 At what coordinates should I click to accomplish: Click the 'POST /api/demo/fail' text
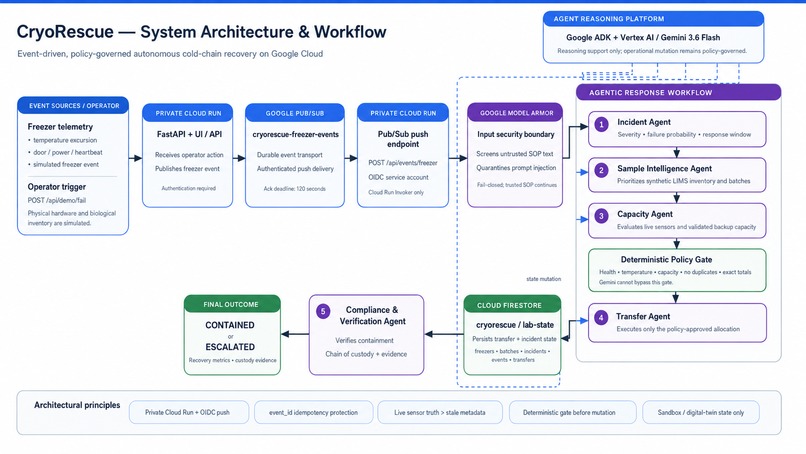coord(57,201)
